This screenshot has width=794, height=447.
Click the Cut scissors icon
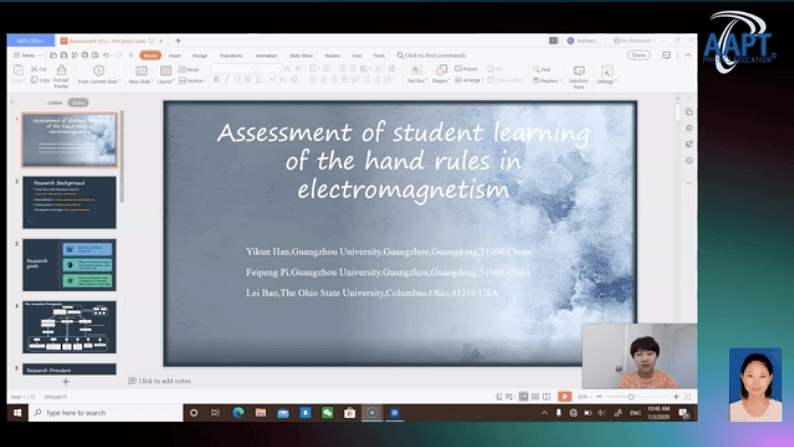34,69
